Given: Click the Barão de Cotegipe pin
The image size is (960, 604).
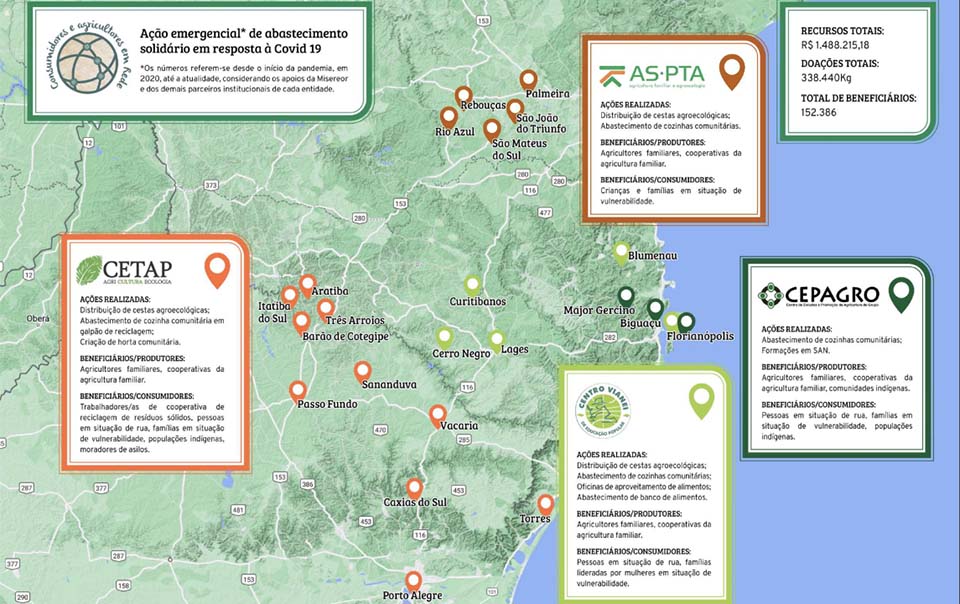Looking at the screenshot, I should click(x=301, y=323).
